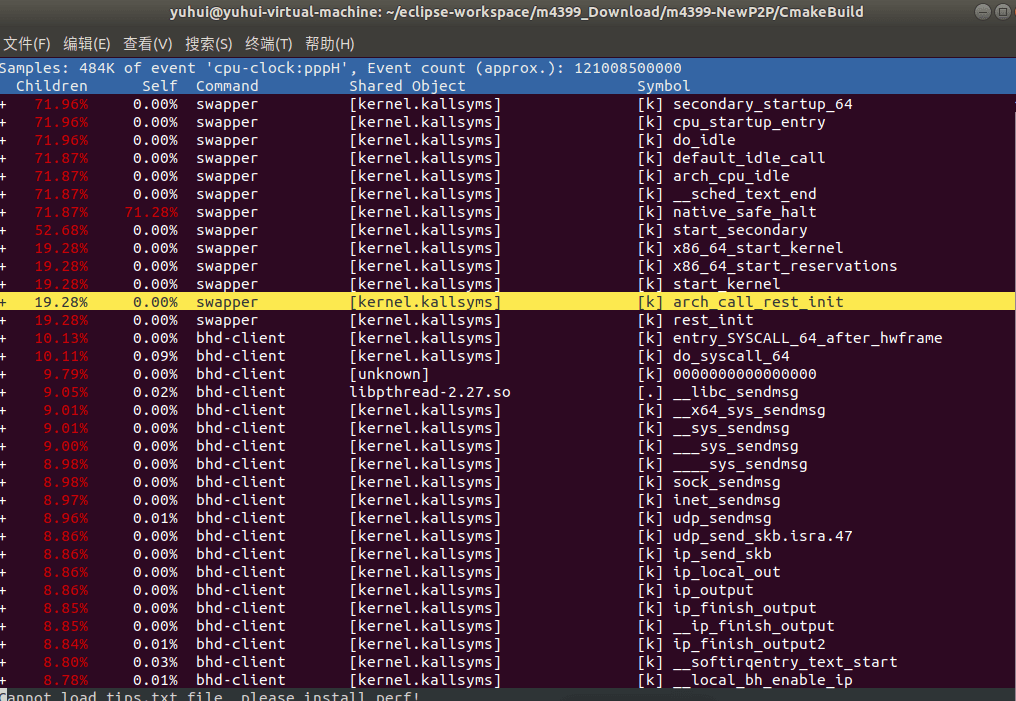Expand the start_secondary row plus sign

coord(3,231)
